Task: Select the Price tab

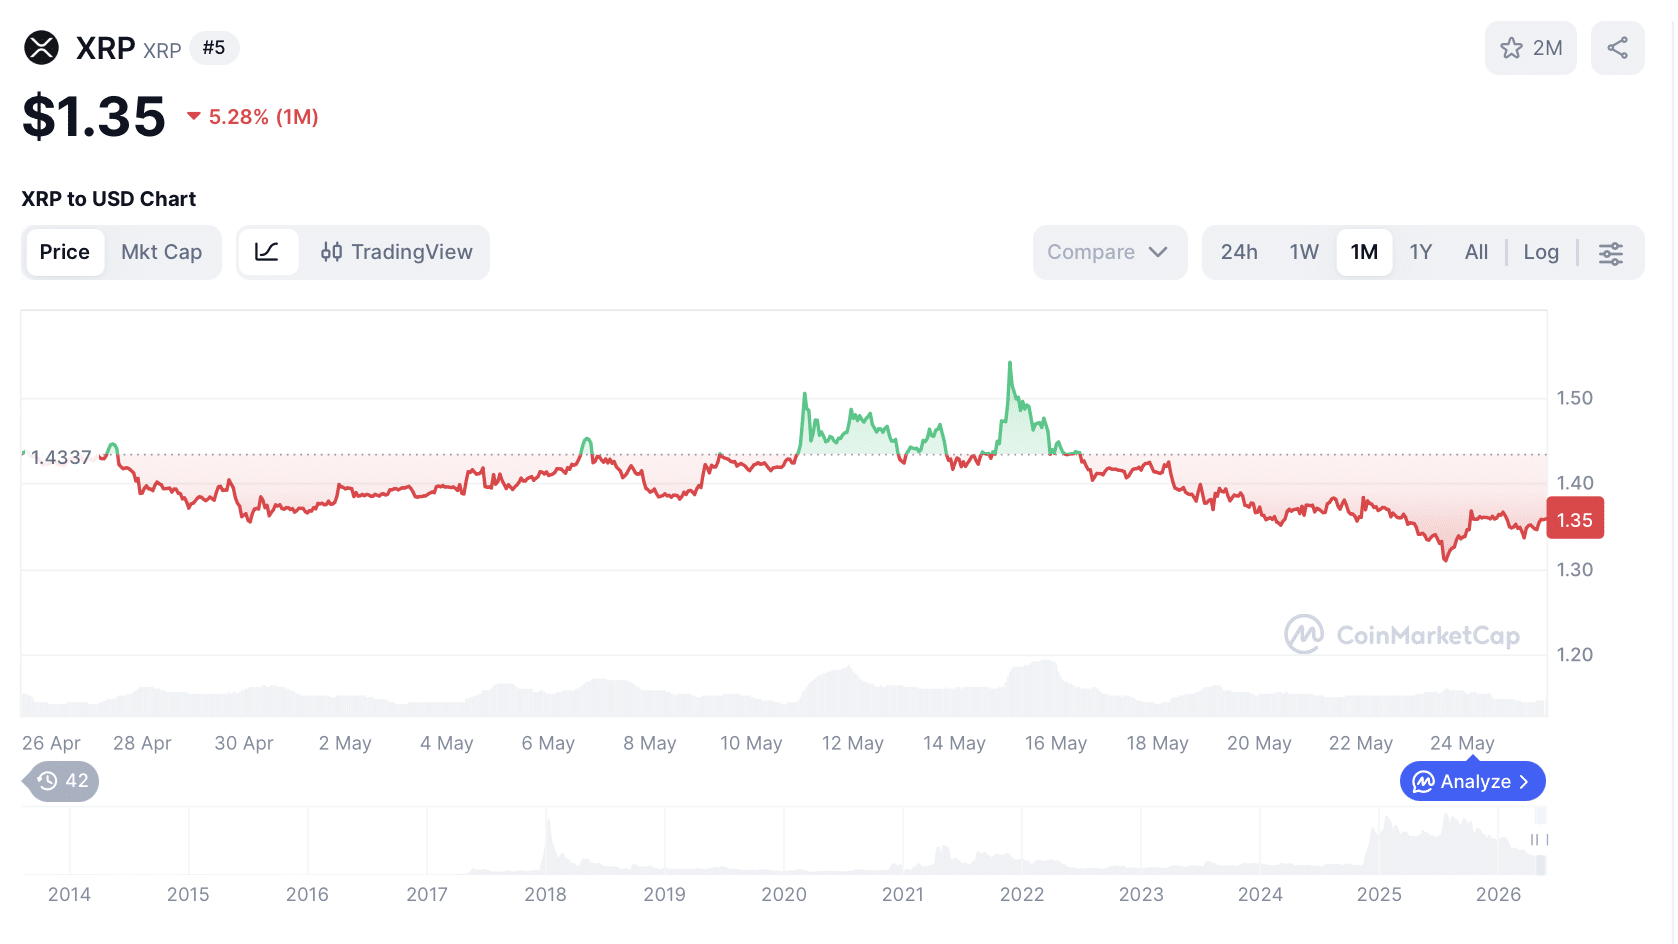Action: pyautogui.click(x=65, y=252)
